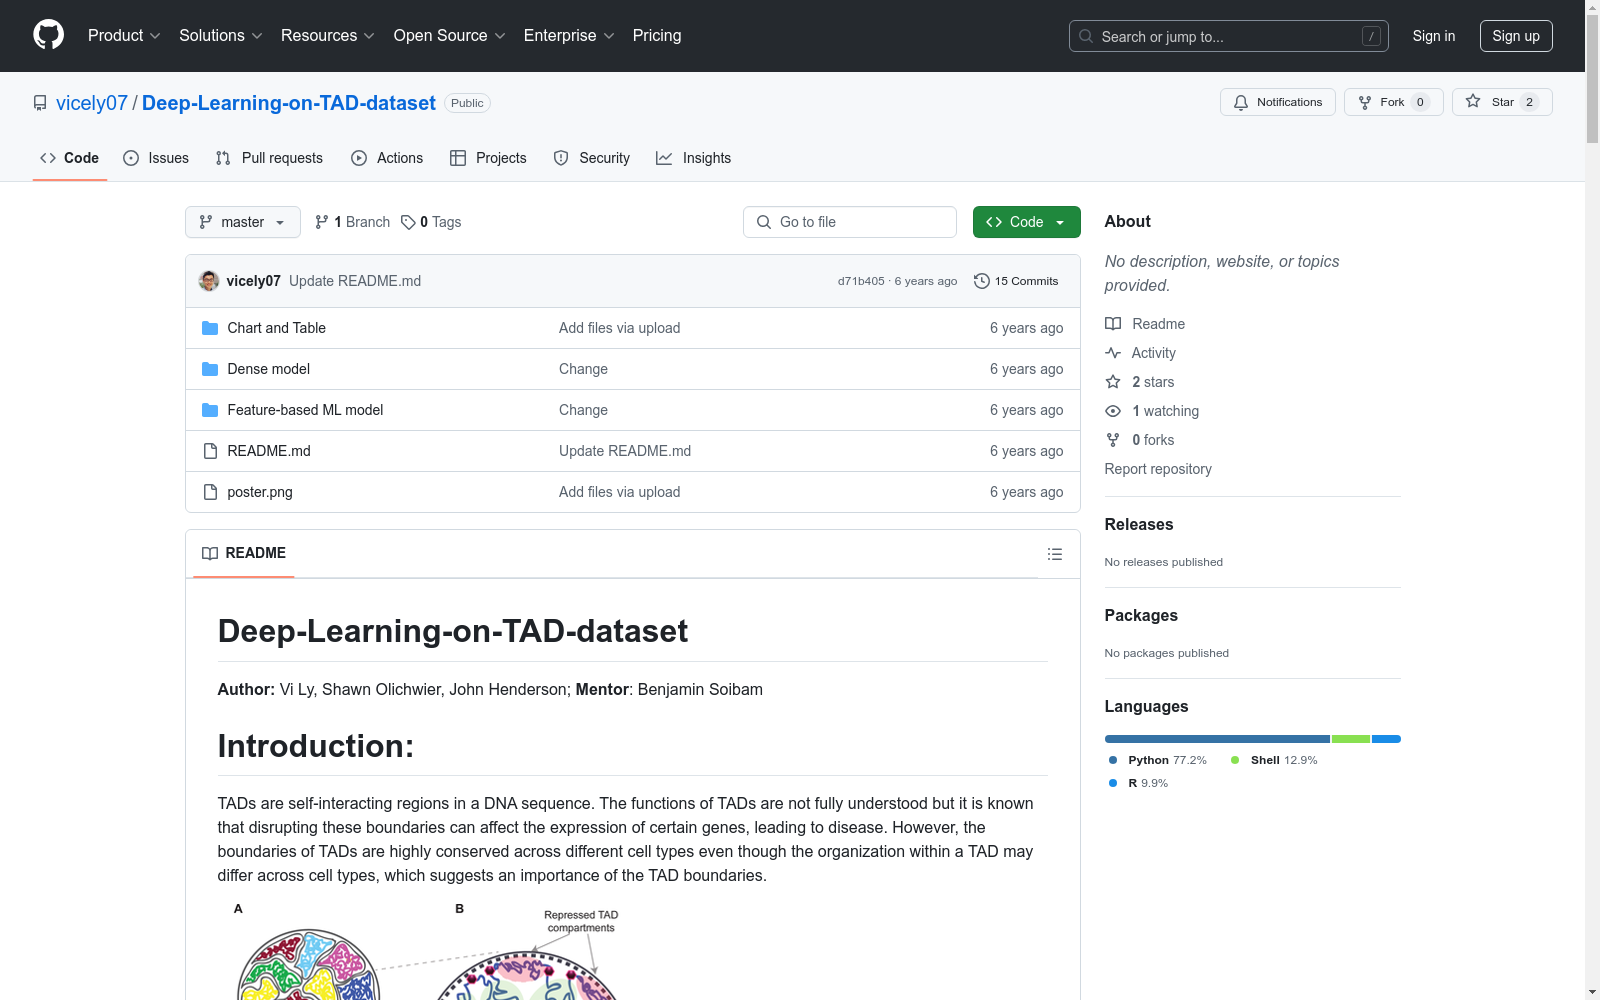
Task: Click the branch icon beside 1 Branch
Action: pyautogui.click(x=322, y=222)
